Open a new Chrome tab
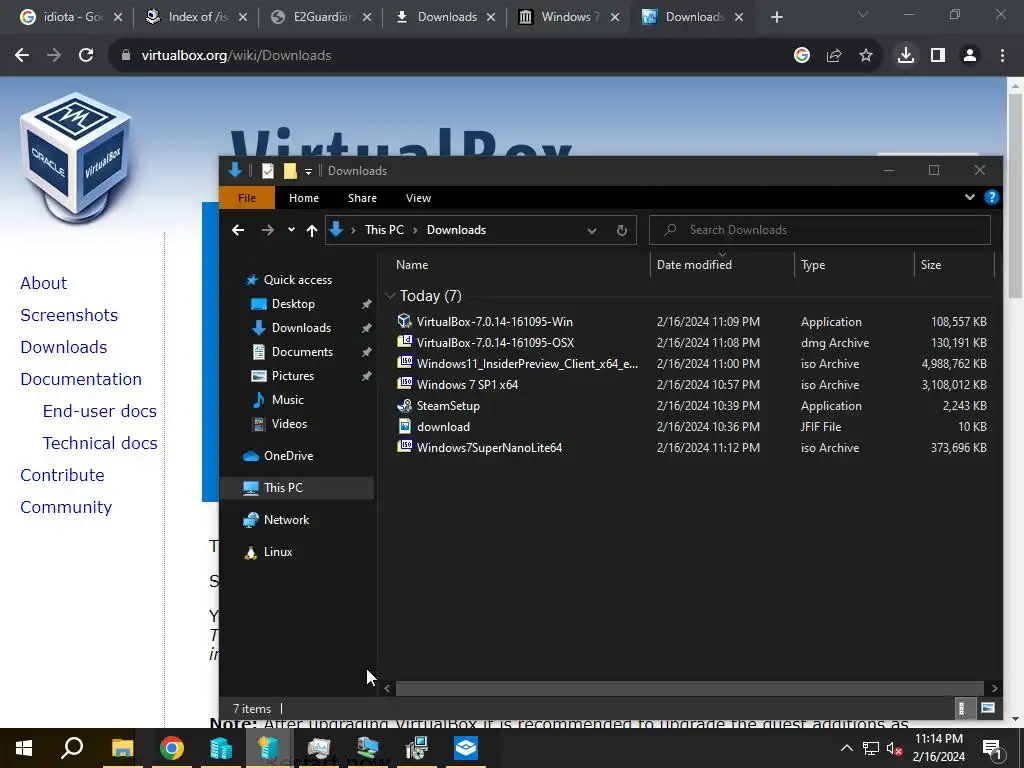This screenshot has height=768, width=1024. (x=776, y=17)
